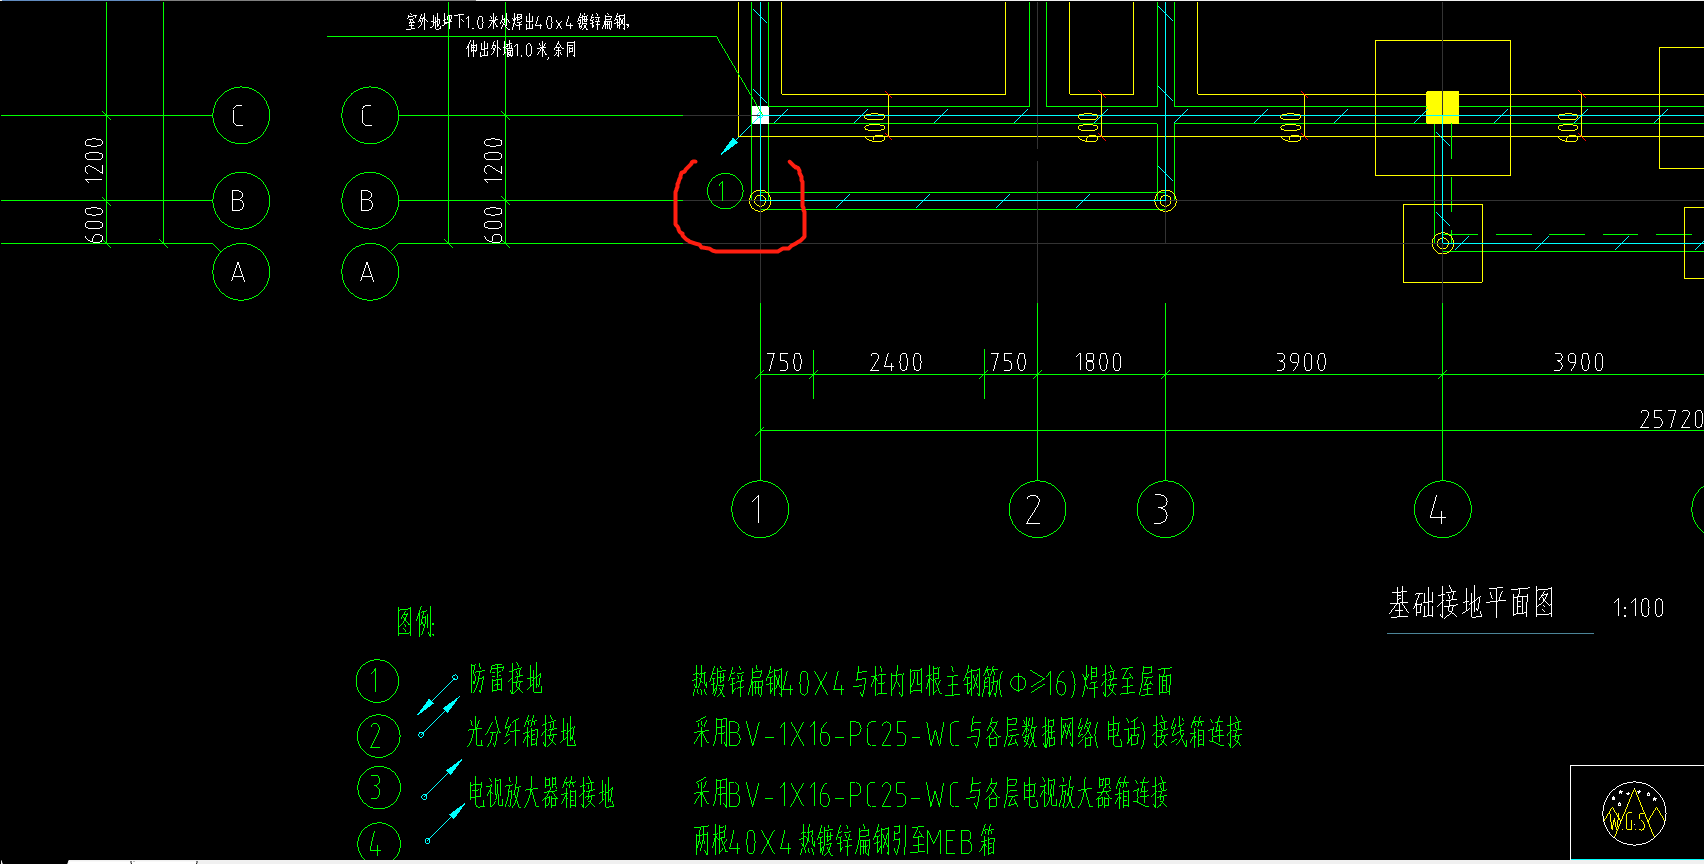Select the legend note starting 热镀锌扁钢40X4
The width and height of the screenshot is (1704, 864).
[932, 682]
